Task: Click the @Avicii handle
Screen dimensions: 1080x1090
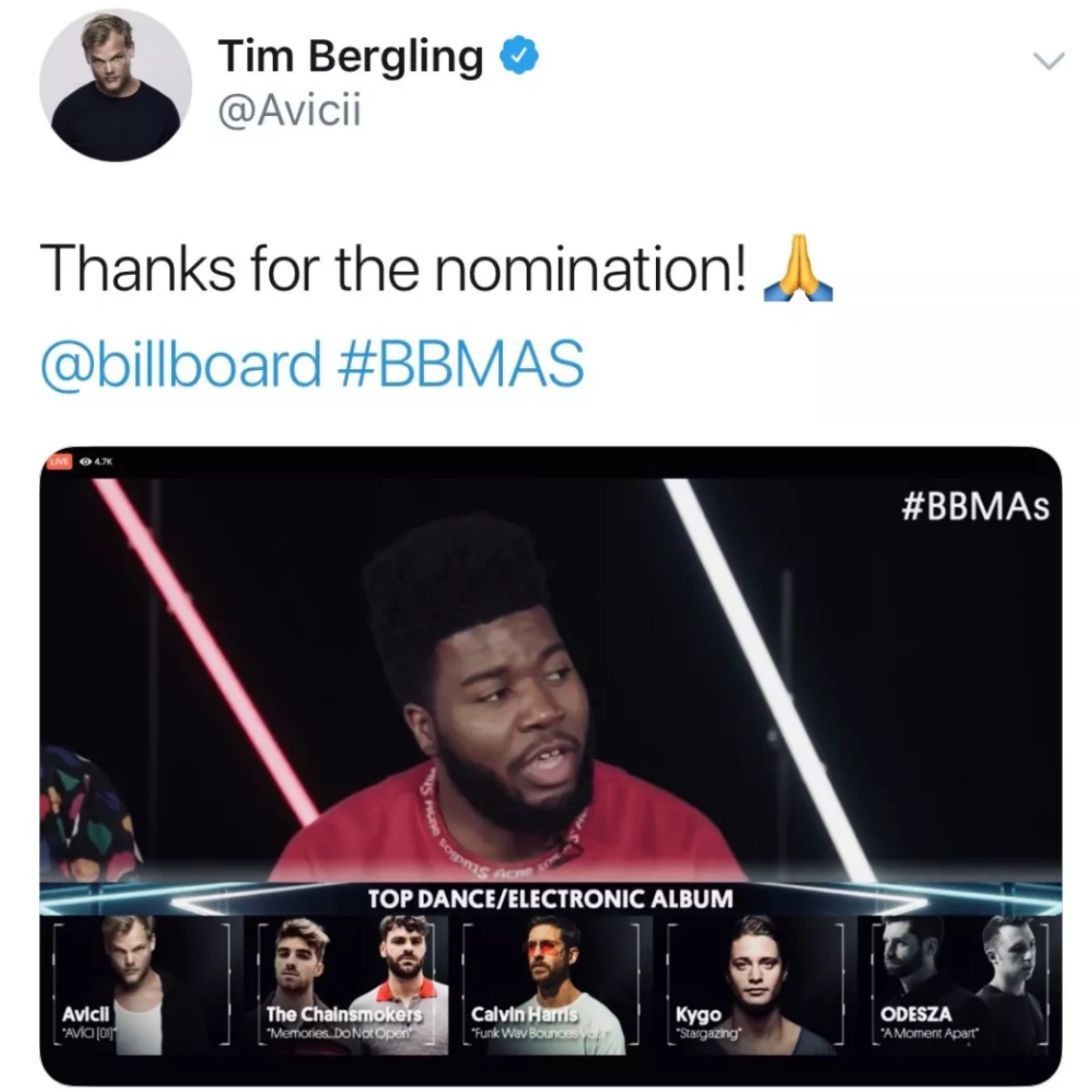Action: (x=290, y=111)
